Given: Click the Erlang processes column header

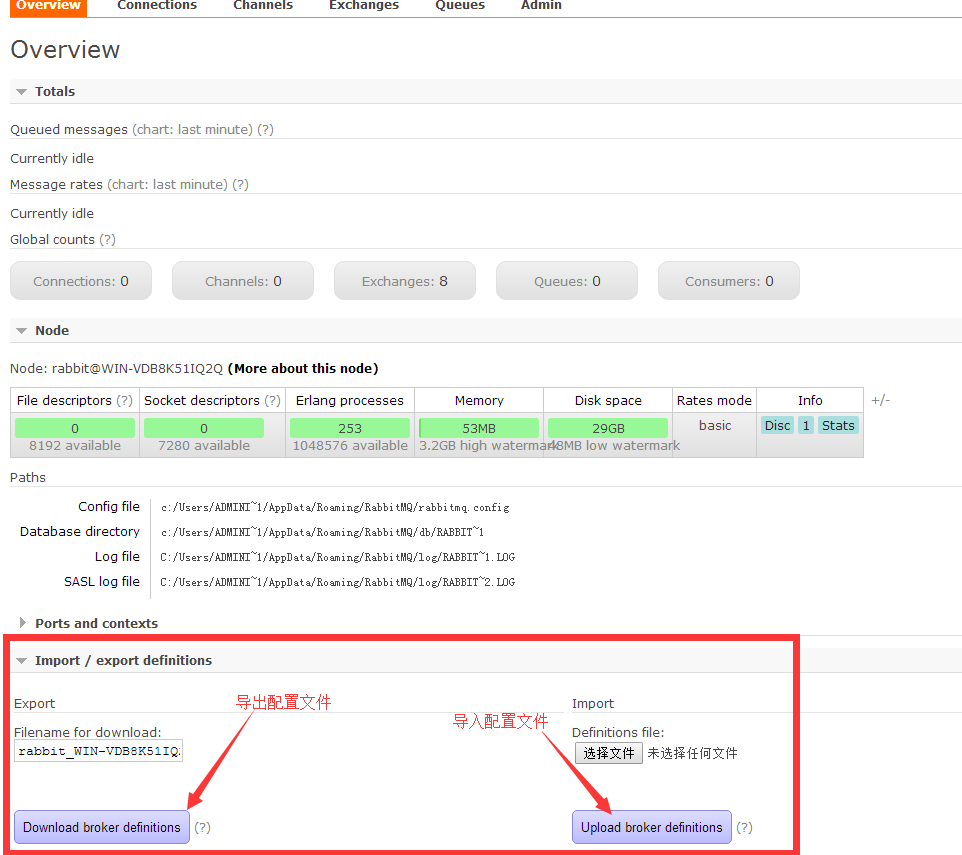Looking at the screenshot, I should (350, 401).
